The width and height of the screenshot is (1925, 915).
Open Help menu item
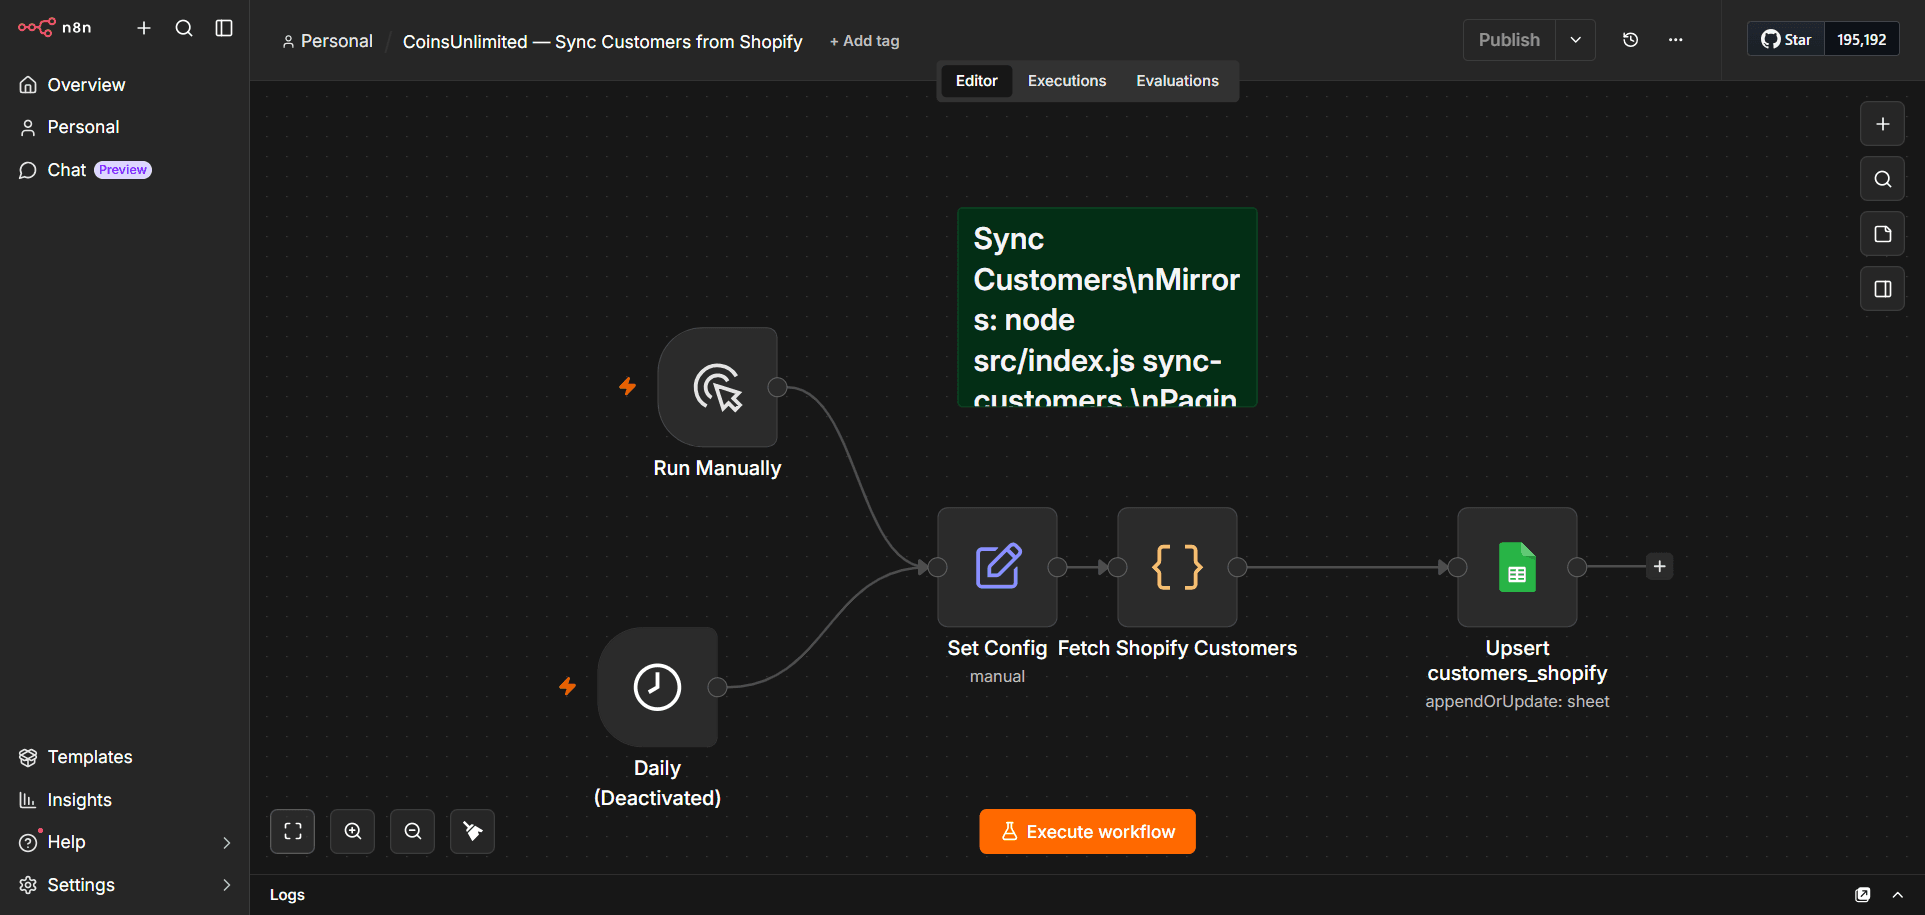click(x=124, y=842)
